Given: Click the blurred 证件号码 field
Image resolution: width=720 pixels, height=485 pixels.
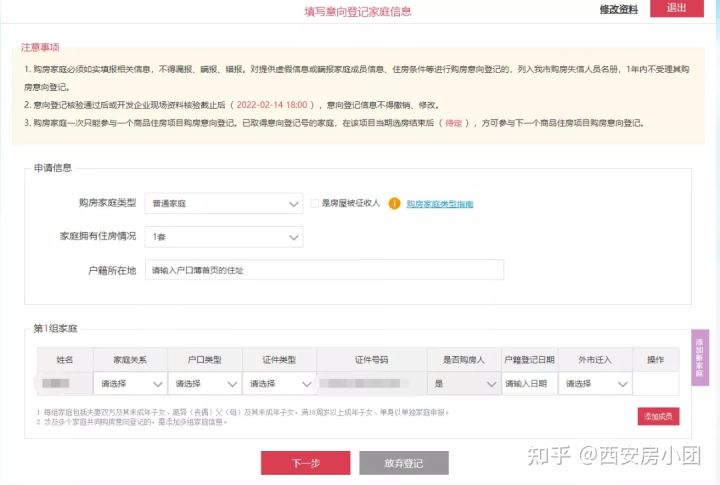Looking at the screenshot, I should coord(371,383).
